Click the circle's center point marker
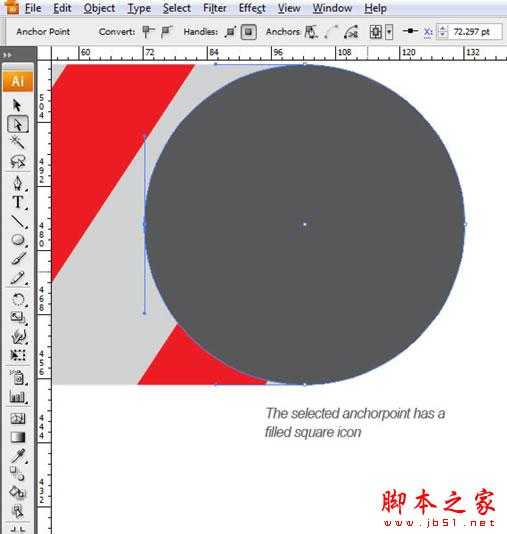Image resolution: width=507 pixels, height=534 pixels. [x=304, y=224]
